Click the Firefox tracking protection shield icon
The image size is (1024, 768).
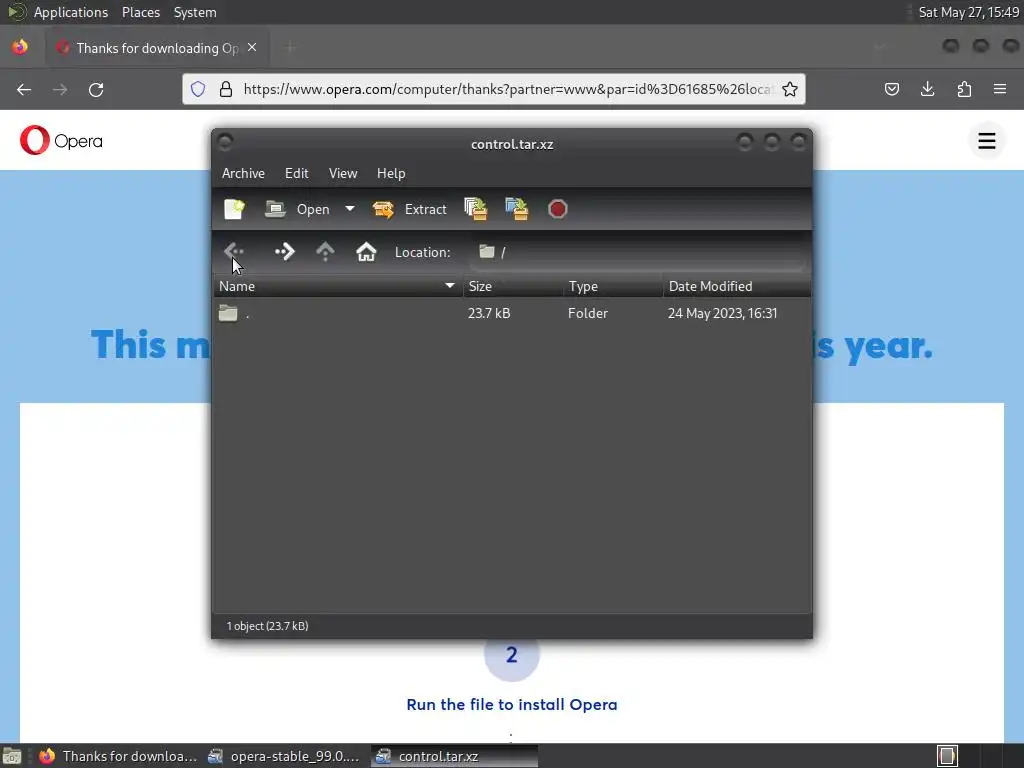pyautogui.click(x=198, y=89)
